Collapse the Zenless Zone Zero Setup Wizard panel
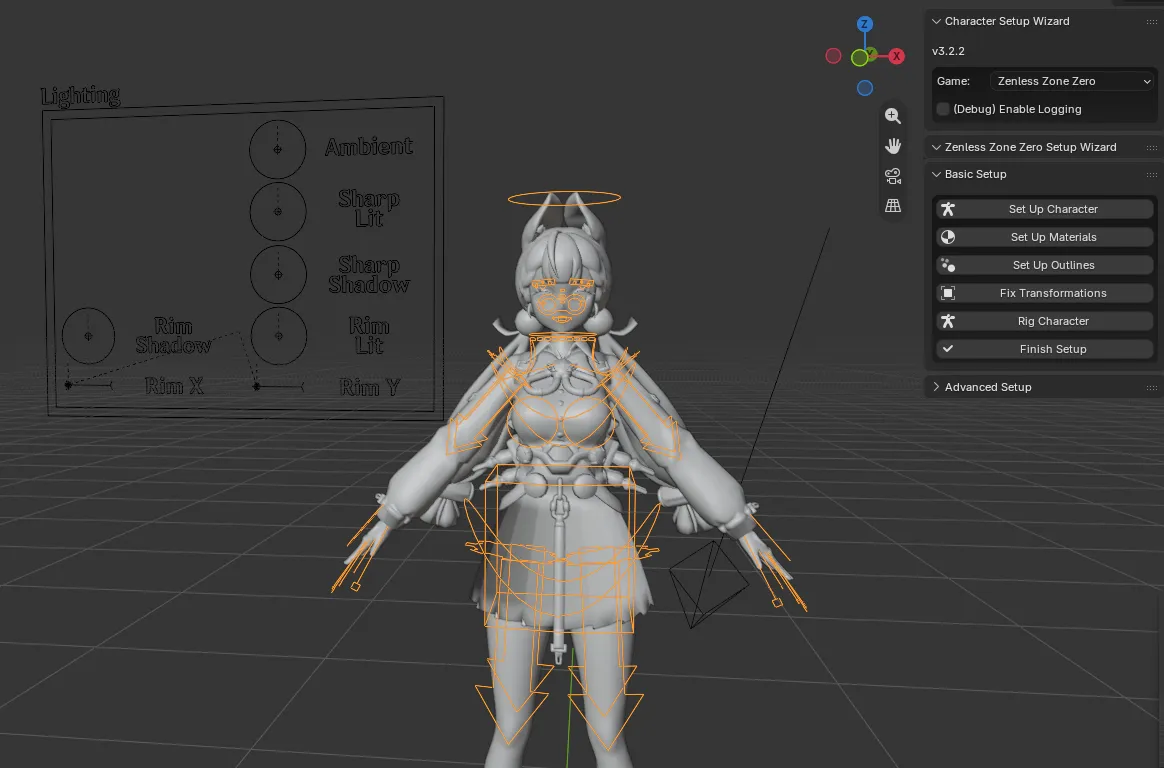This screenshot has height=768, width=1164. [x=937, y=148]
